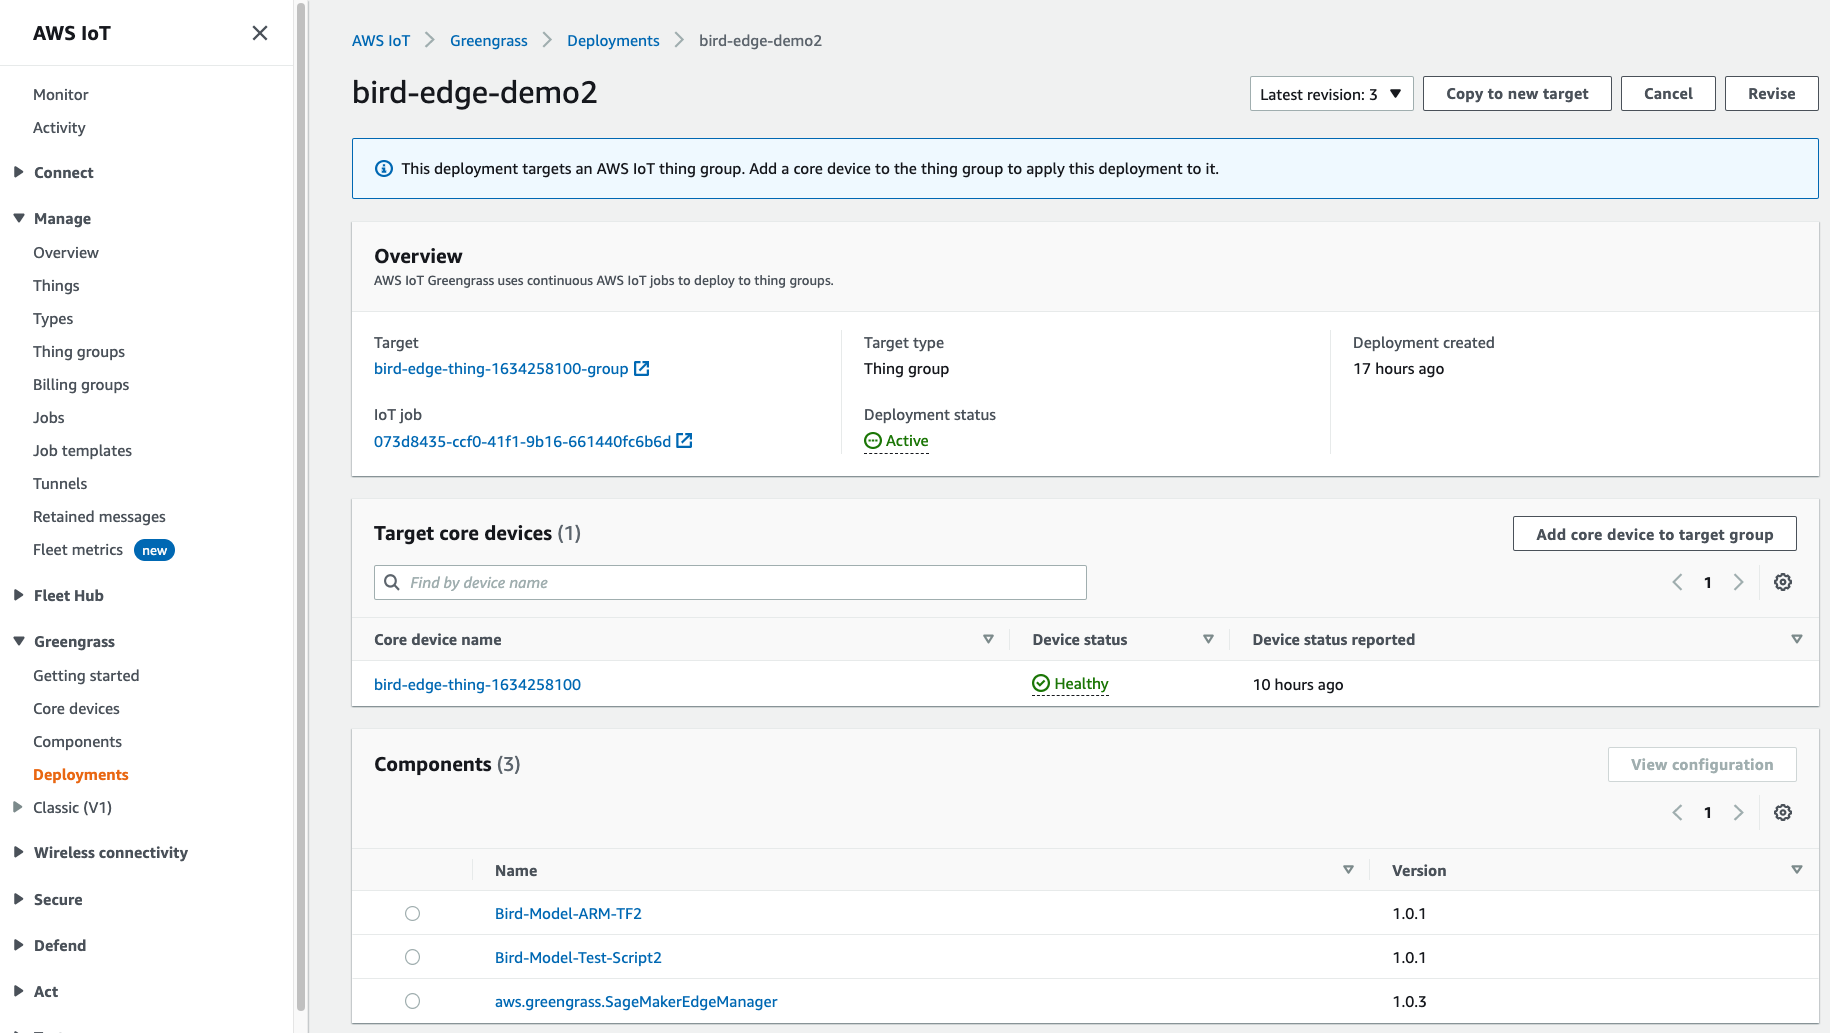This screenshot has height=1033, width=1830.
Task: Open Getting started under Greengrass
Action: [x=86, y=676]
